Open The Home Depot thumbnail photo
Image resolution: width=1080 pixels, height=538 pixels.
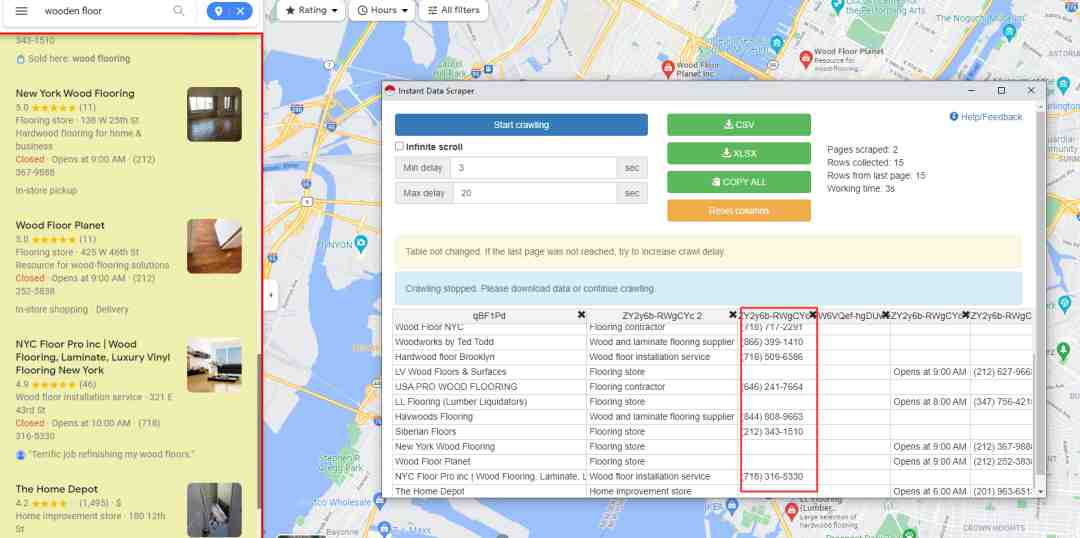pos(214,510)
